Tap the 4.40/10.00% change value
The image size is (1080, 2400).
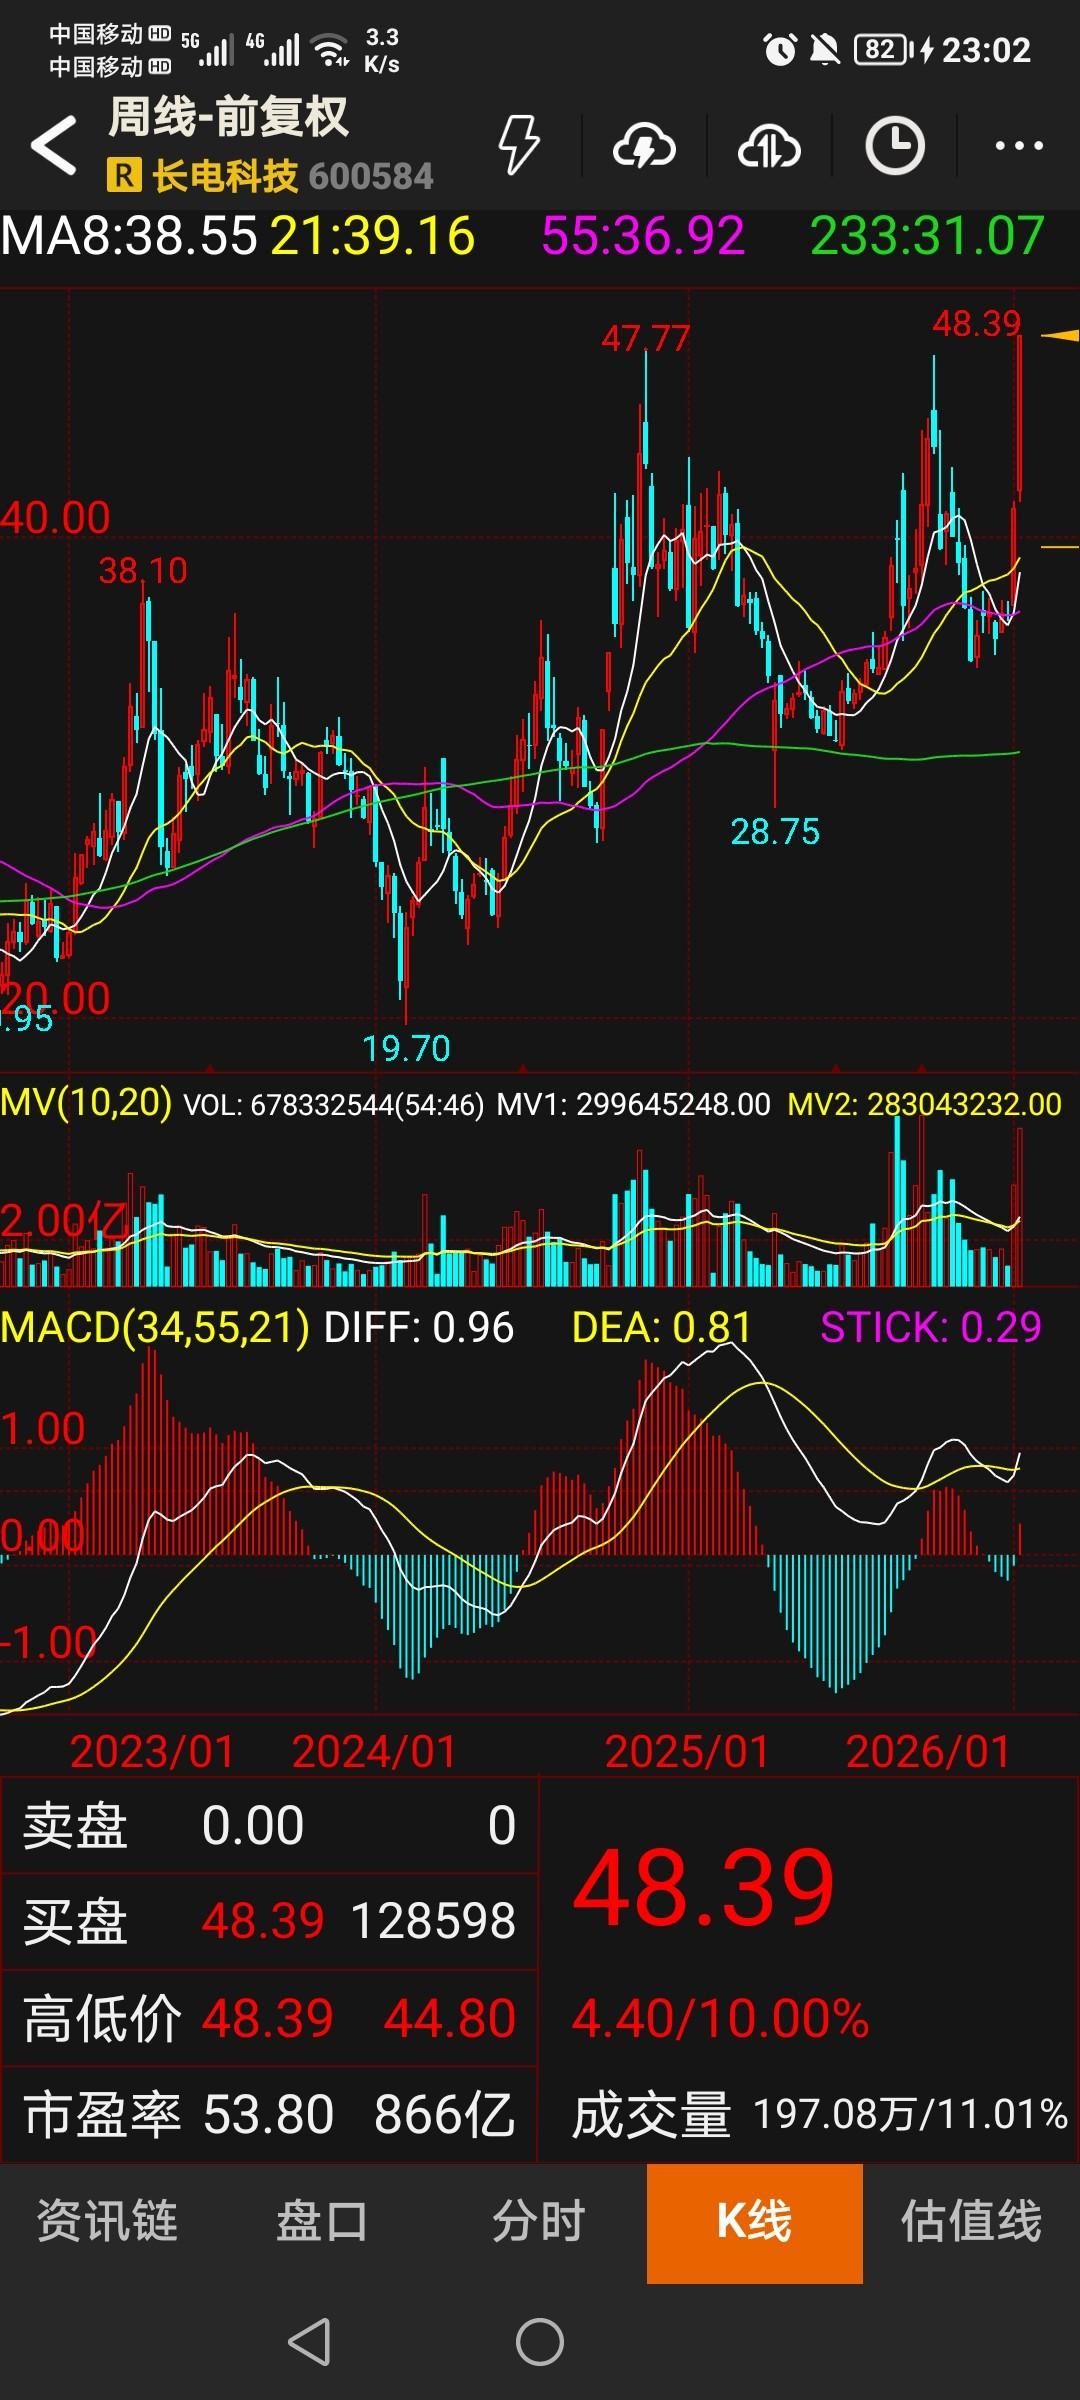click(720, 2018)
